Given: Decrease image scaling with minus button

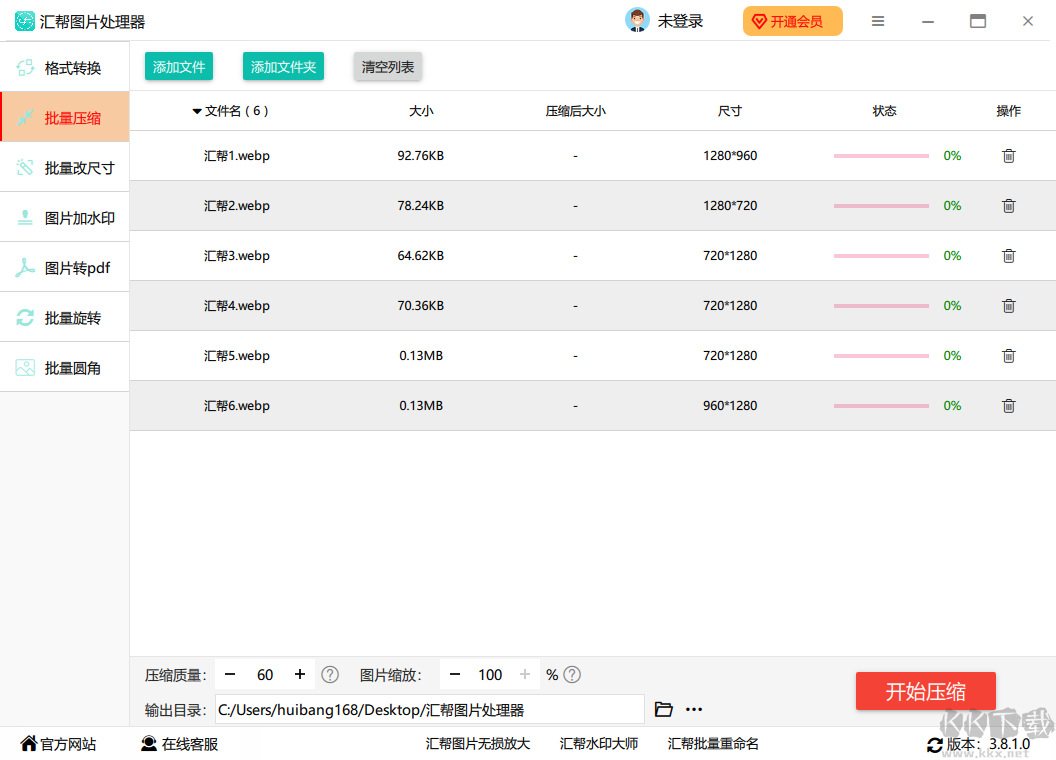Looking at the screenshot, I should tap(455, 675).
